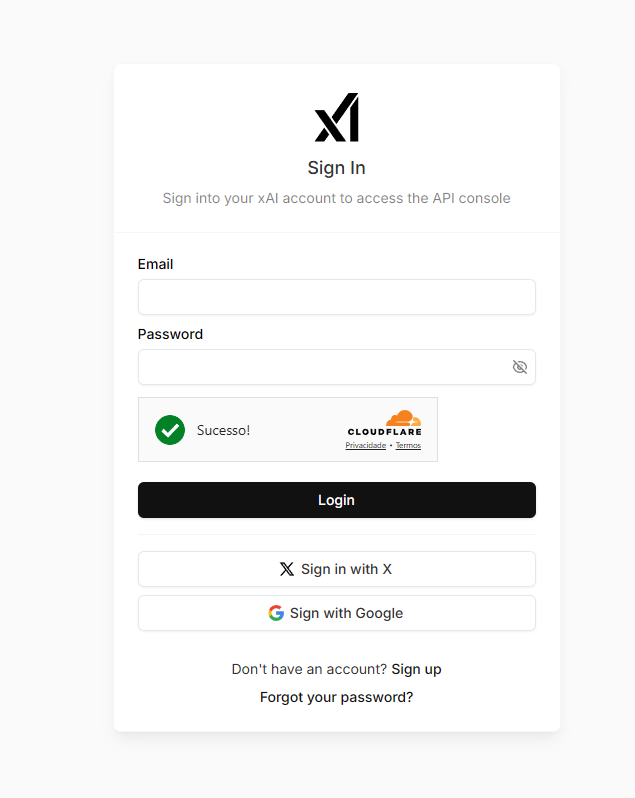The width and height of the screenshot is (635, 798).
Task: Toggle password visibility eye icon
Action: [519, 367]
